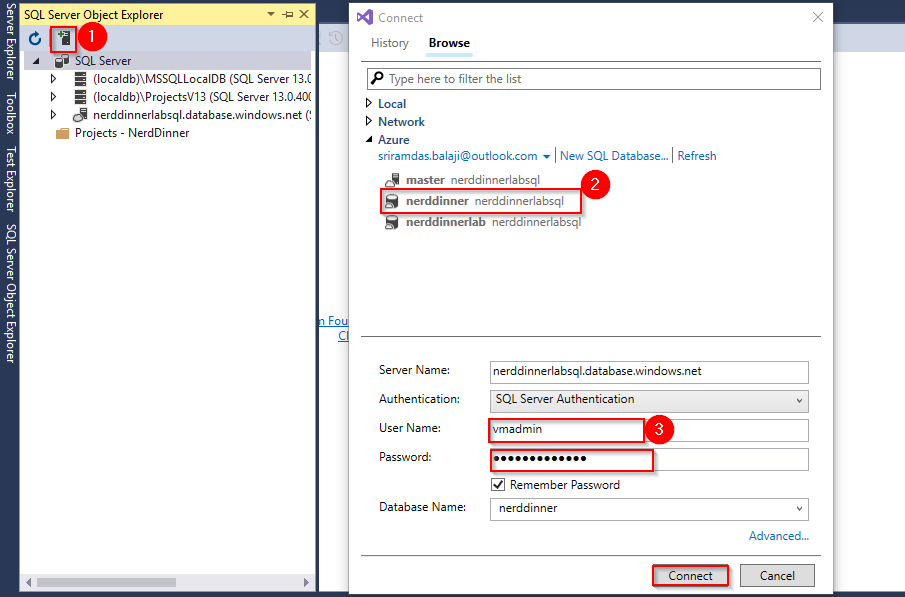
Task: Click the left arrow of the horizontal scrollbar
Action: [28, 582]
